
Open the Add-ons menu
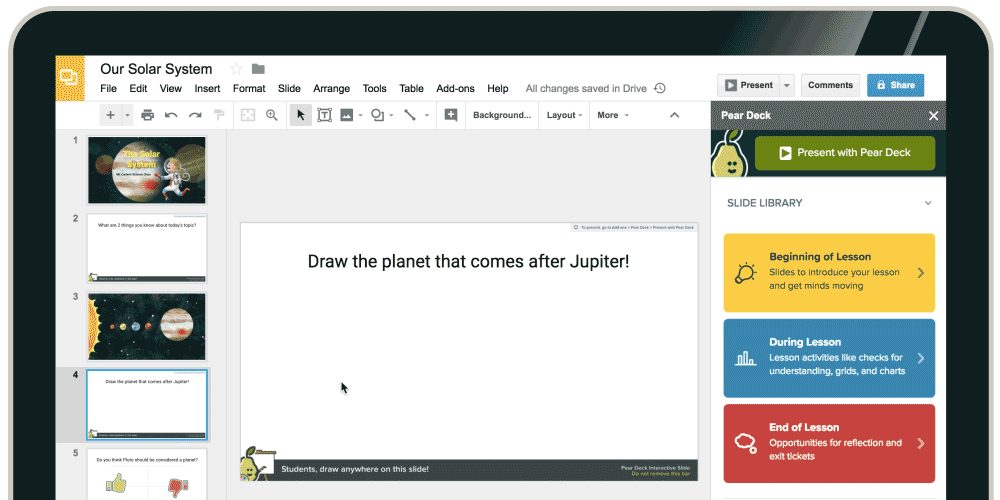[455, 89]
